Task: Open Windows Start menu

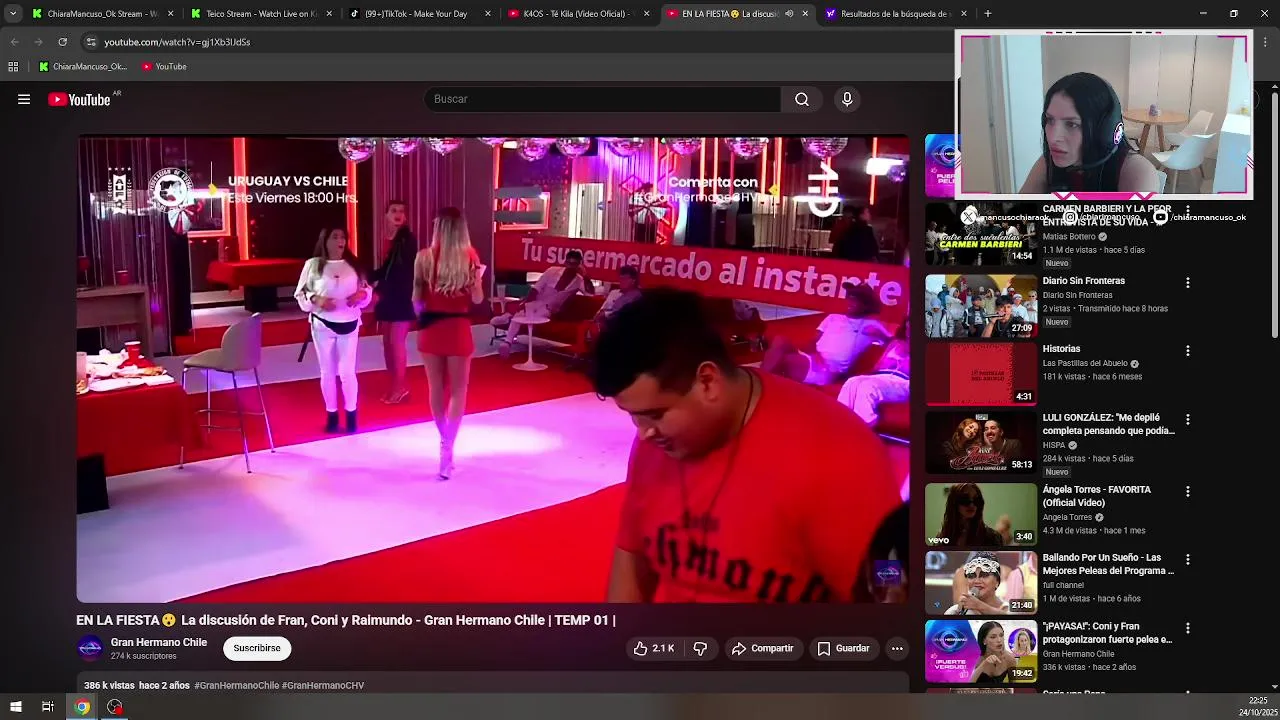Action: 15,707
